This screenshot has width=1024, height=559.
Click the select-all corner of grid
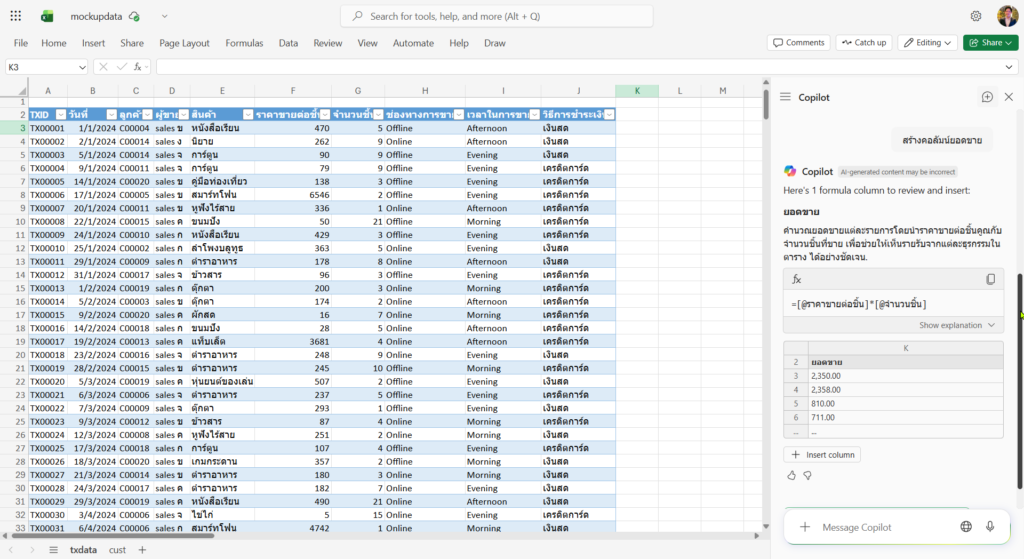[x=23, y=91]
